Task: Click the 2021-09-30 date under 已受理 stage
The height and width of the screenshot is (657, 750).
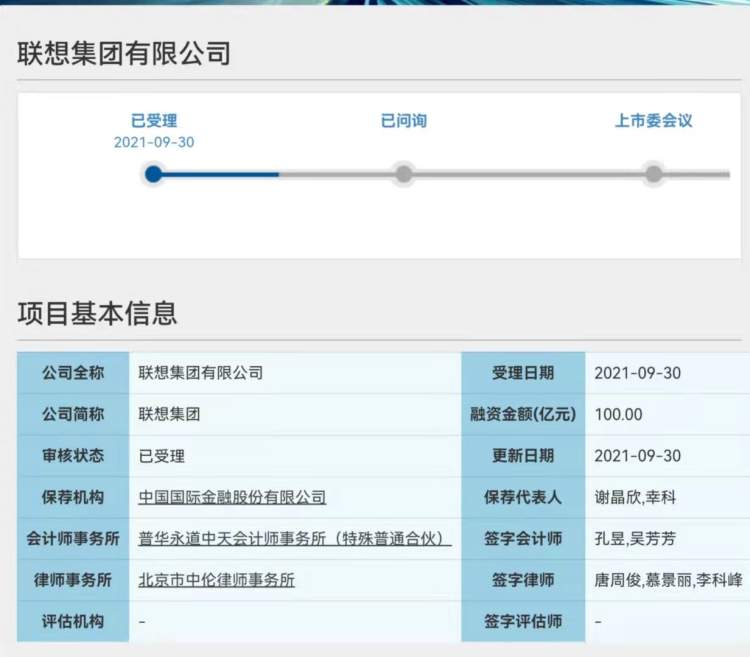Action: click(154, 142)
